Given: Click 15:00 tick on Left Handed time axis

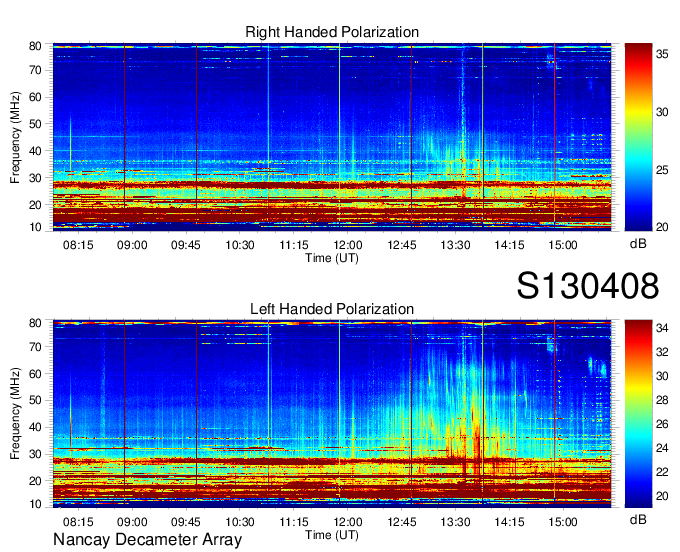Looking at the screenshot, I should coord(563,522).
